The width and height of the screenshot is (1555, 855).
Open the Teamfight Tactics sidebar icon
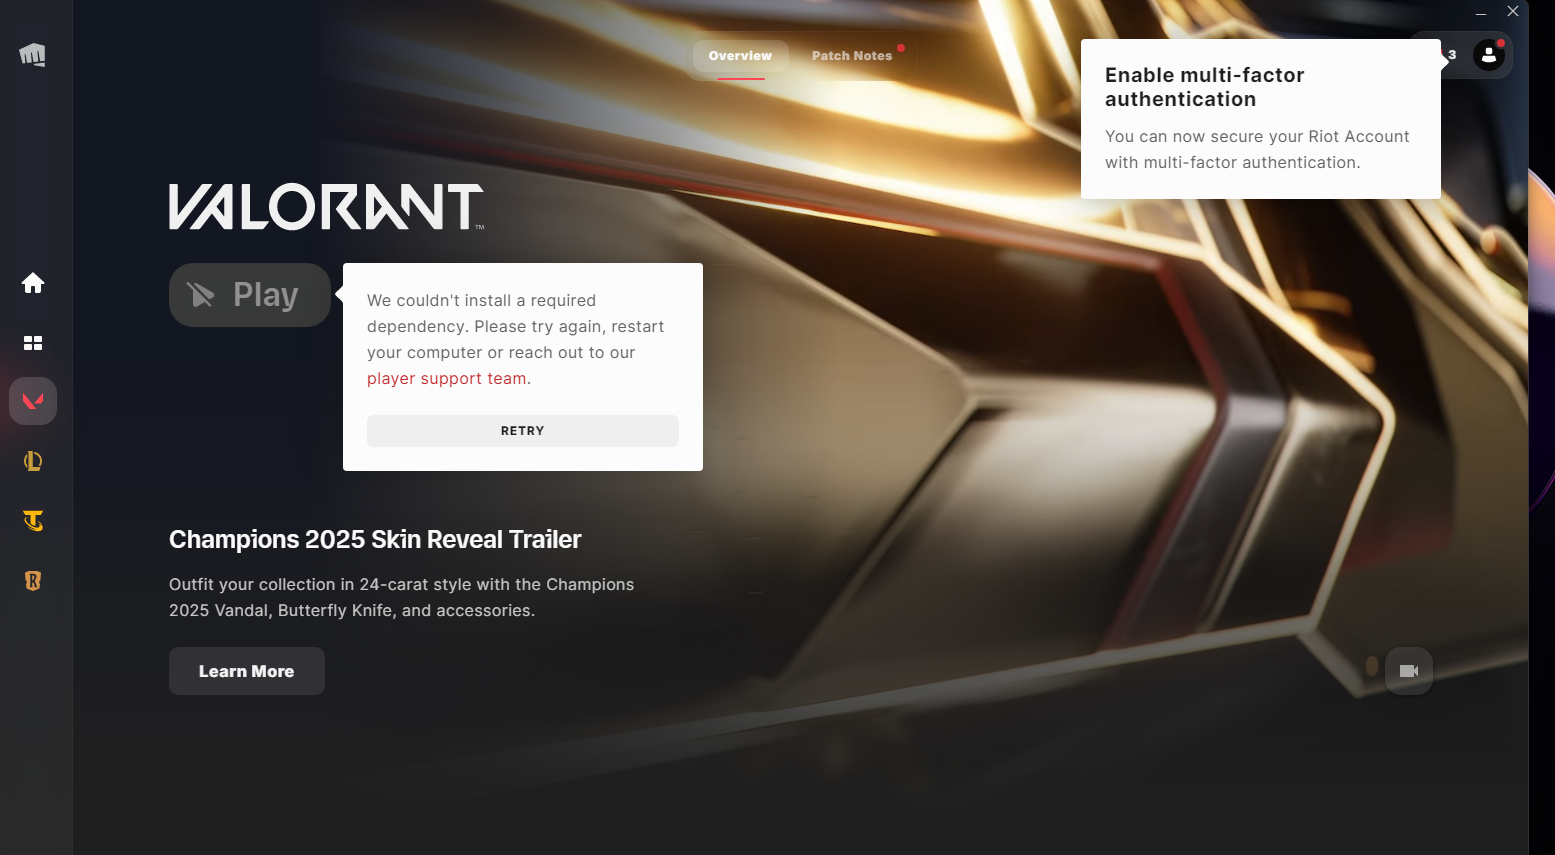coord(33,521)
